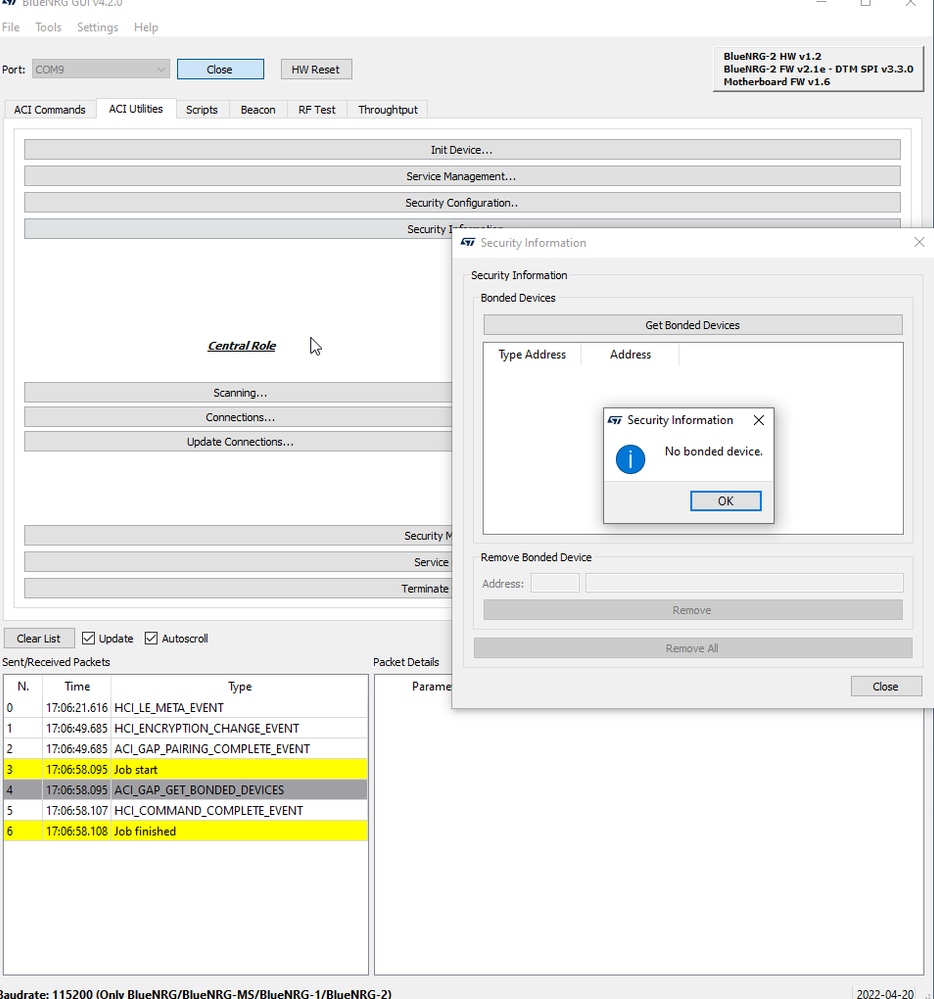
Task: Click the 2022-04-20 date in status bar
Action: pyautogui.click(x=886, y=993)
